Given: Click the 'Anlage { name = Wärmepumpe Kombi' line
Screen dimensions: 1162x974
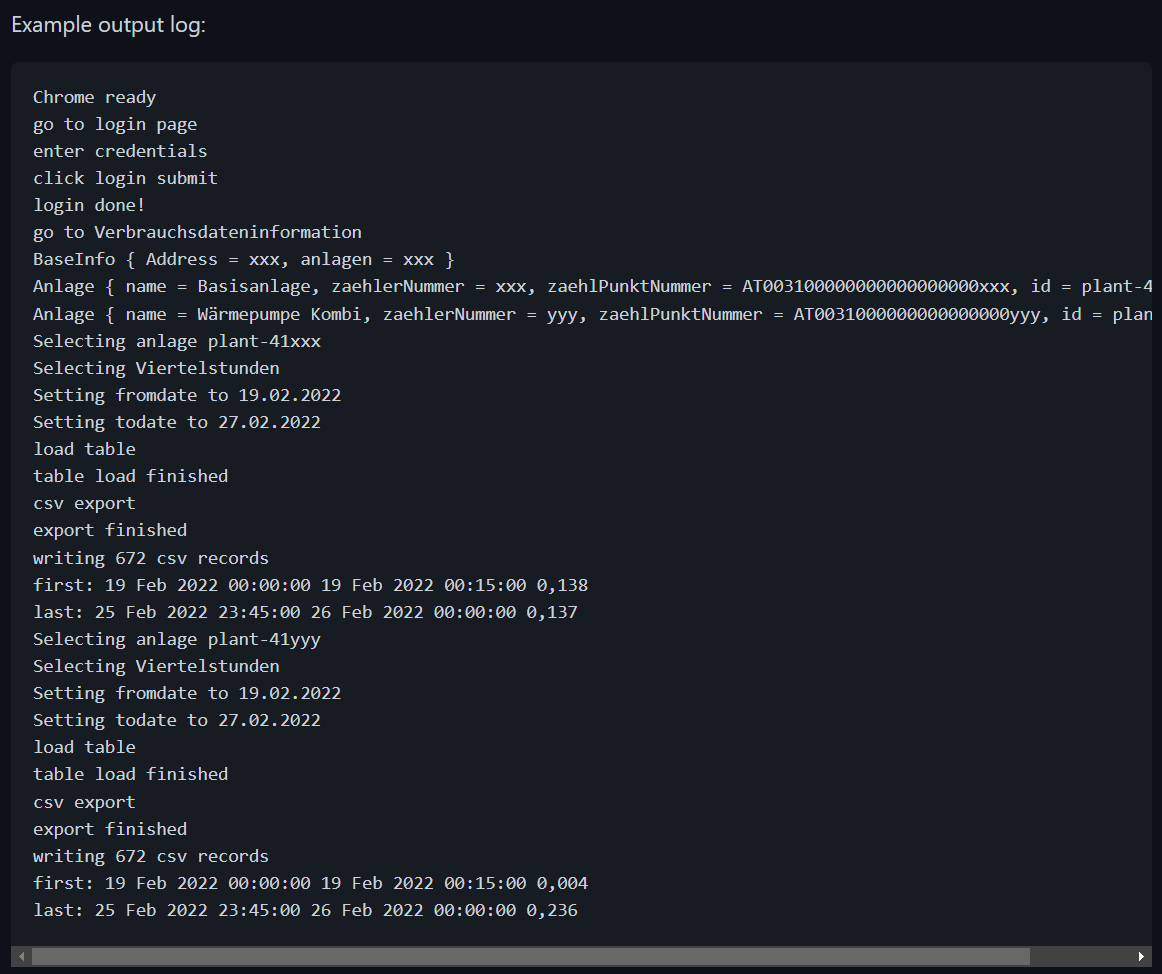Looking at the screenshot, I should pyautogui.click(x=592, y=314).
